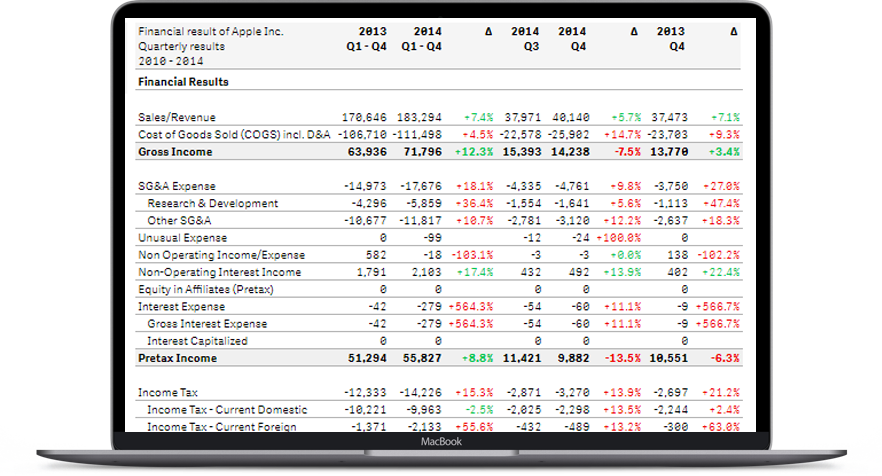Select the 2014 Q4 column header
Viewport: 882px width, 476px height.
(572, 39)
